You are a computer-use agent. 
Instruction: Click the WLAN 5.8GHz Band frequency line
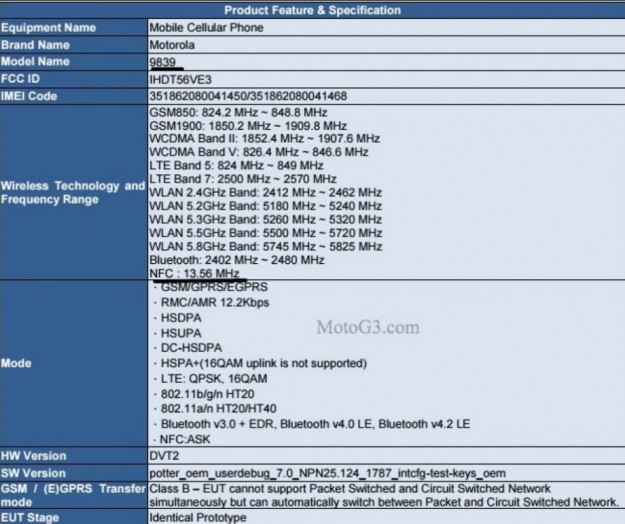pos(265,246)
